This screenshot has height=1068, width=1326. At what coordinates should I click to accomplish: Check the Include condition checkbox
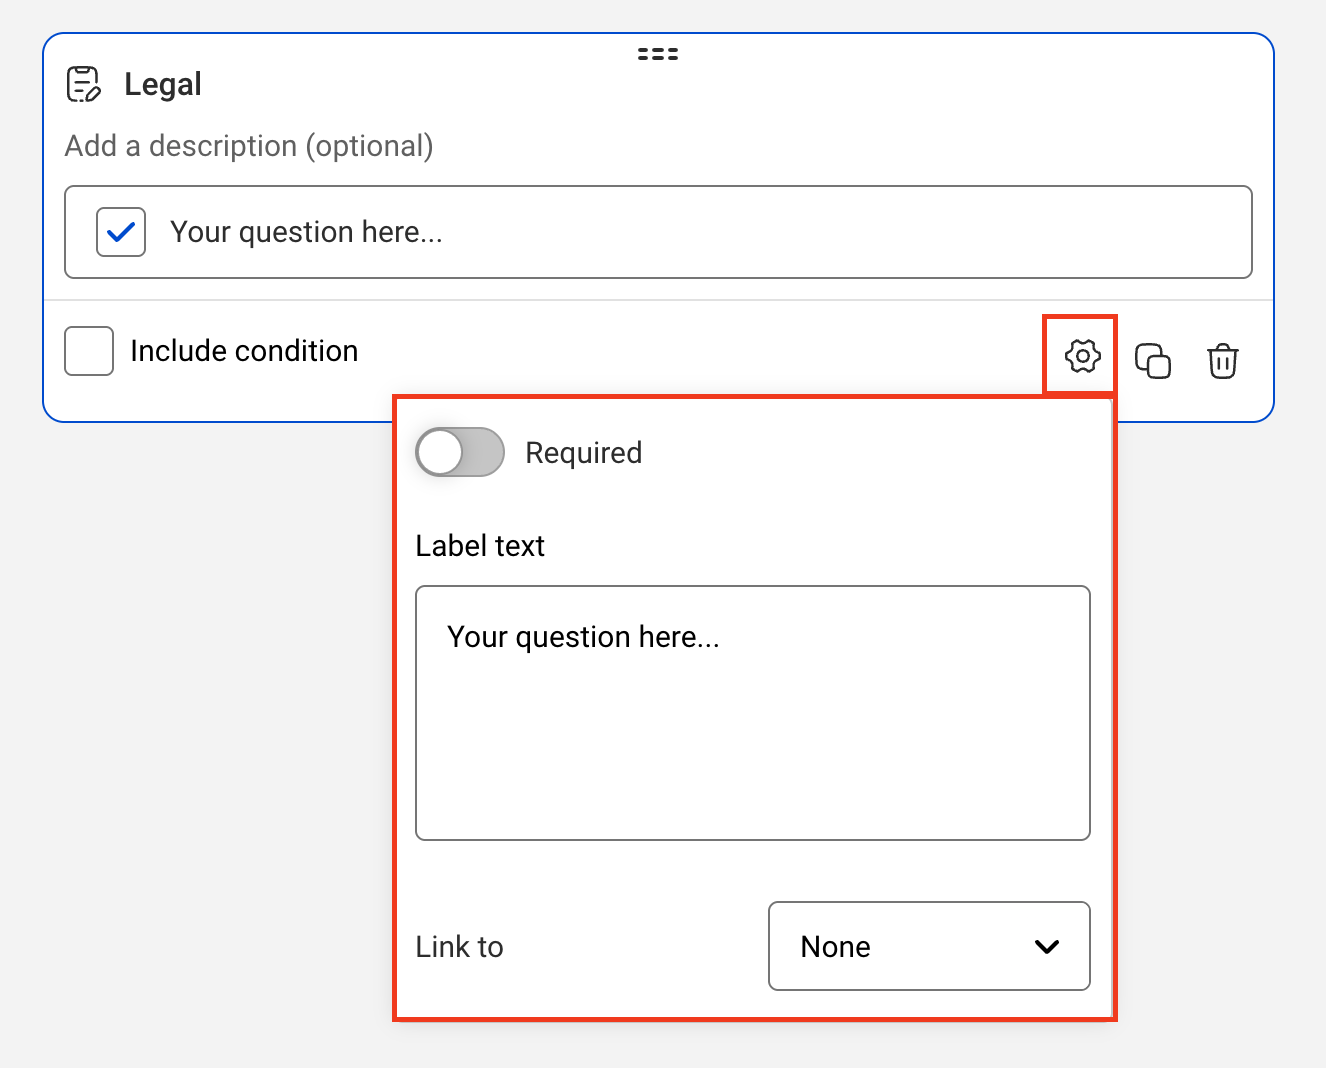pyautogui.click(x=89, y=351)
